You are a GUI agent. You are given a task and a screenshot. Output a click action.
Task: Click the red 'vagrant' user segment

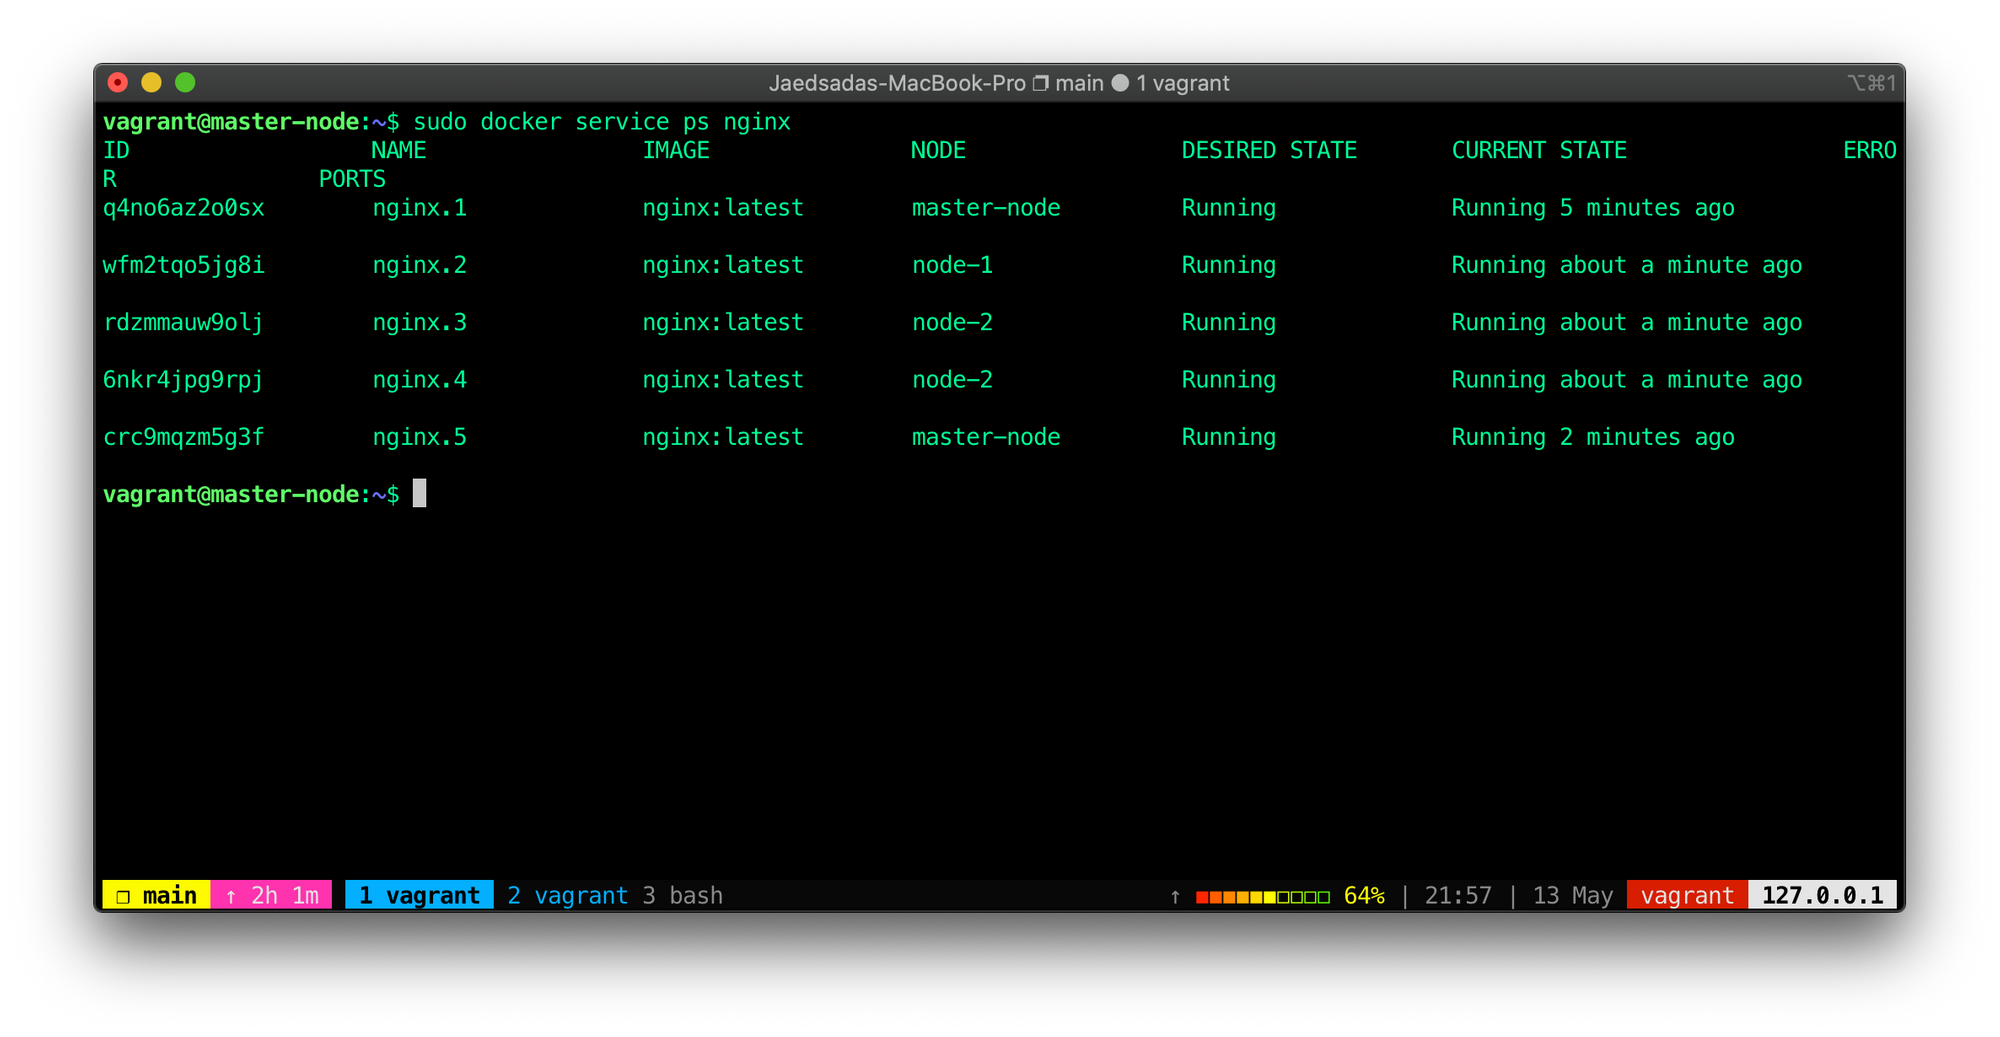click(1687, 895)
